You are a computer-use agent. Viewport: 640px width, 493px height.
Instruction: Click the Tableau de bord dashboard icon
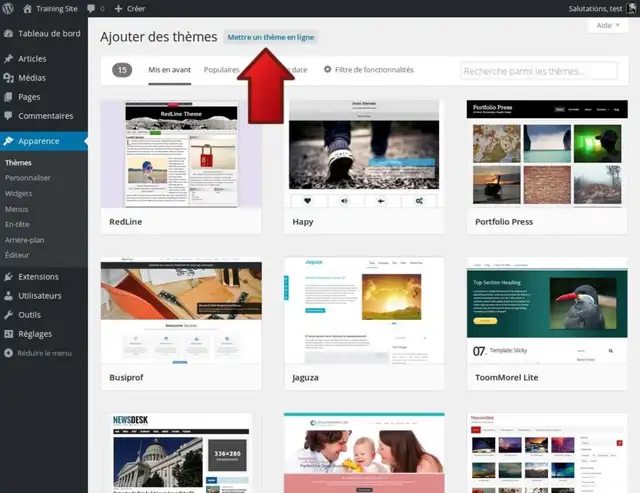(x=9, y=33)
